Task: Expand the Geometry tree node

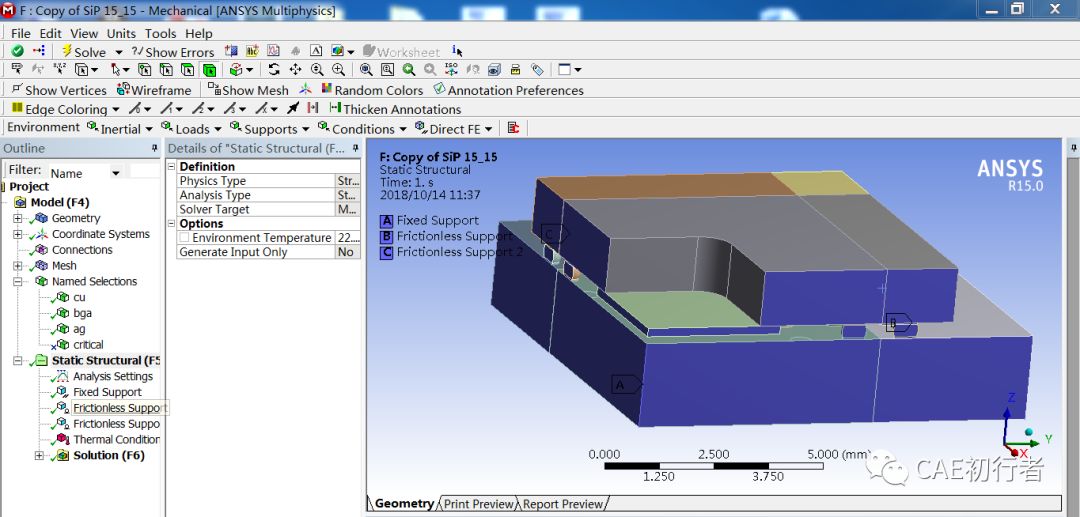Action: [x=17, y=218]
